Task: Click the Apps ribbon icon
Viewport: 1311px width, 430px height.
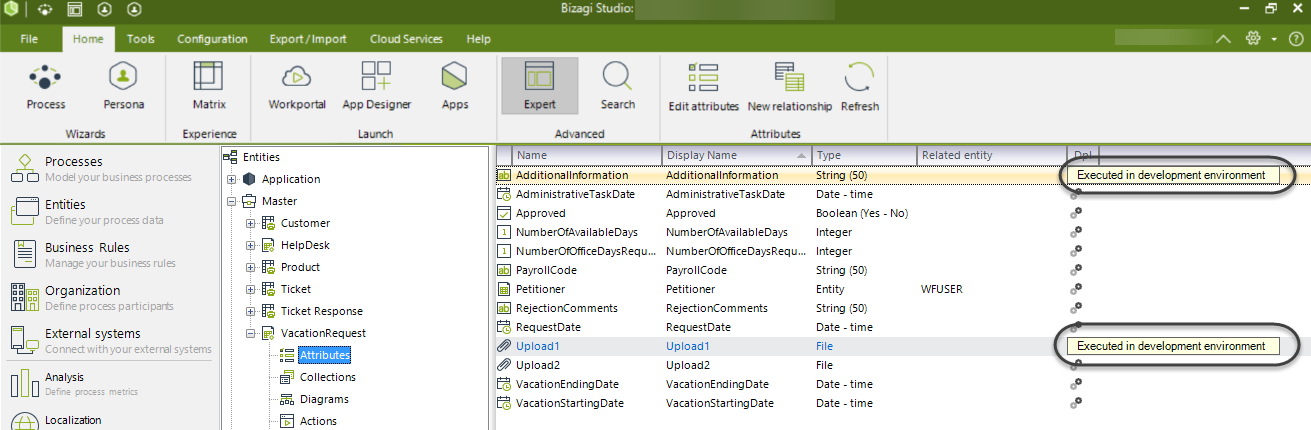Action: click(455, 86)
